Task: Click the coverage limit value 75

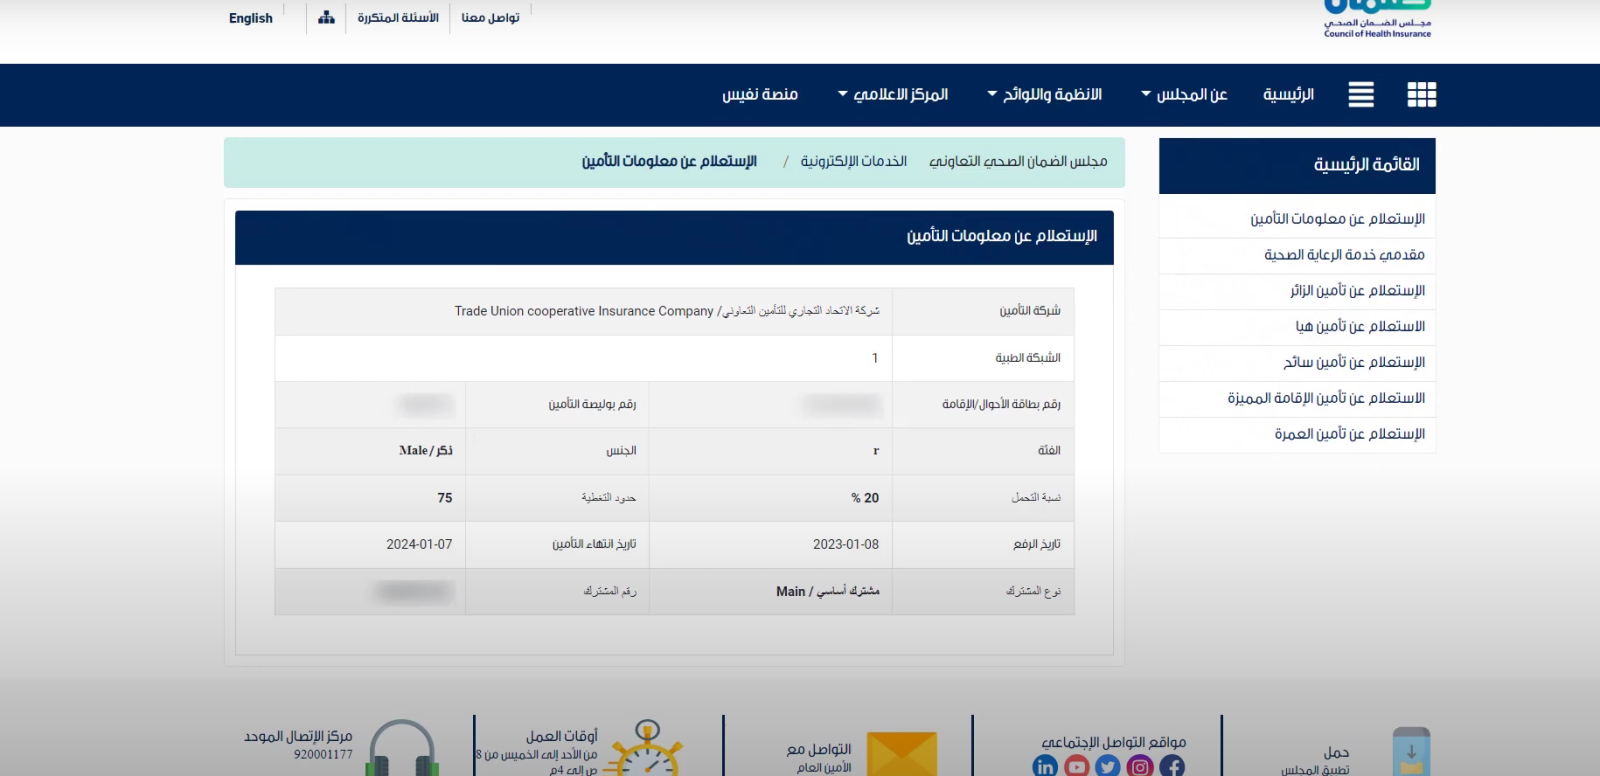Action: click(445, 498)
